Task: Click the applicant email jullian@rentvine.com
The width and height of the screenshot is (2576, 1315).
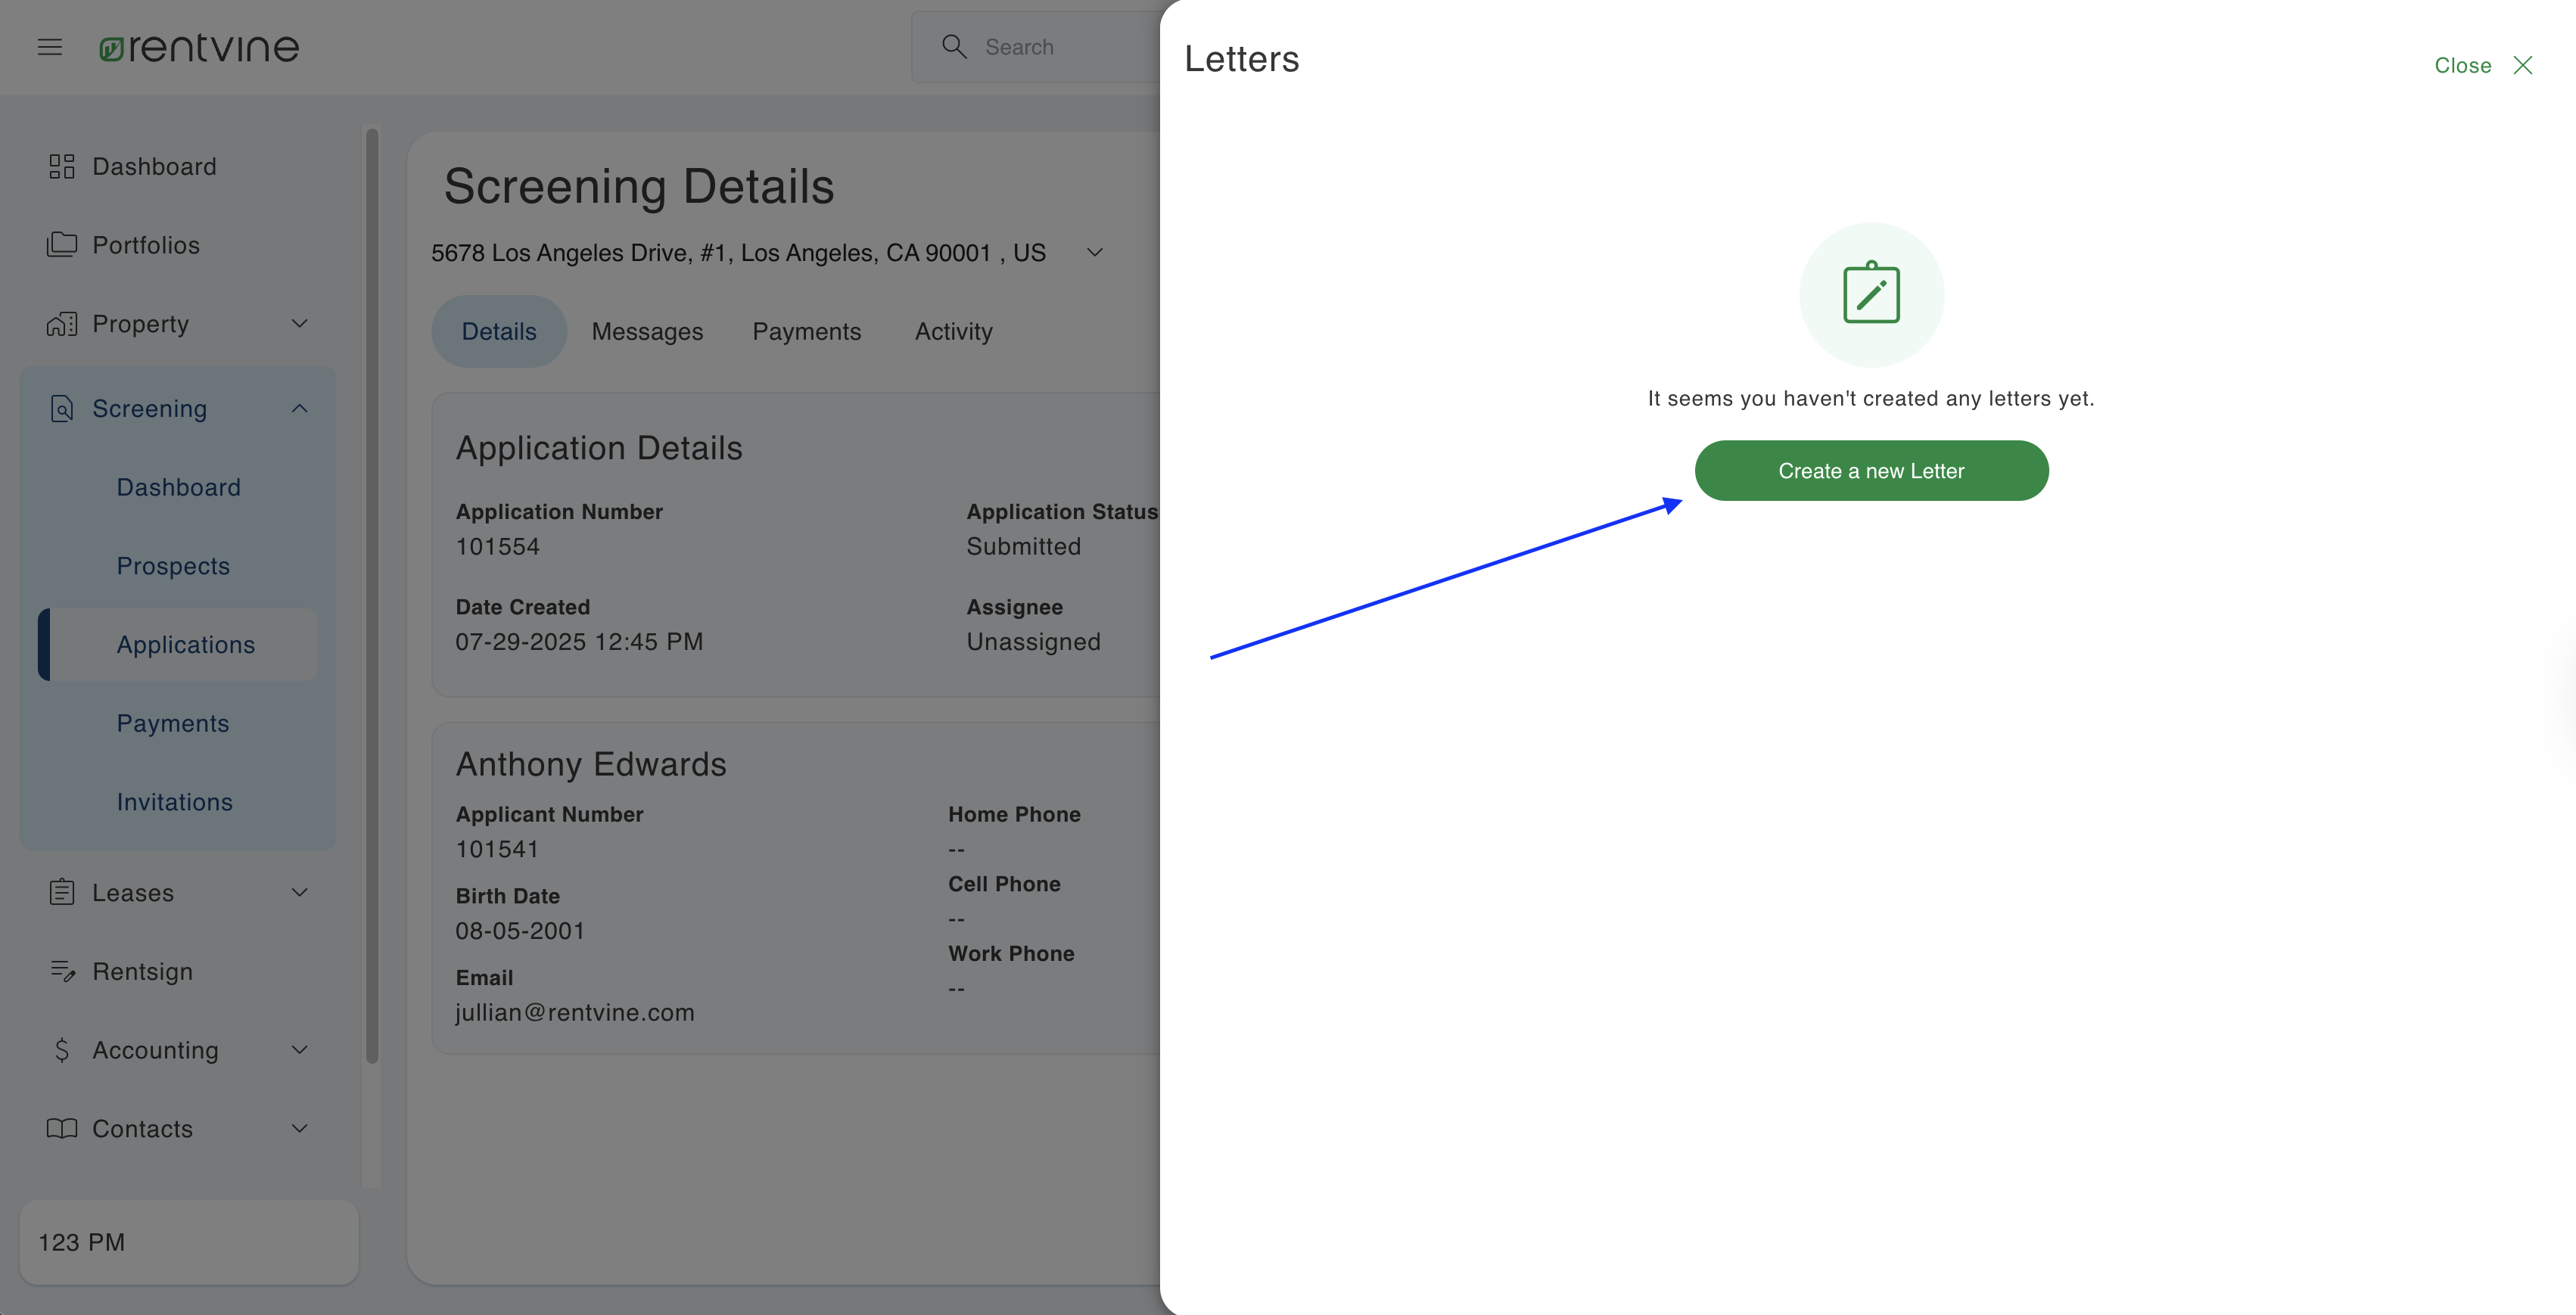Action: click(x=575, y=1012)
